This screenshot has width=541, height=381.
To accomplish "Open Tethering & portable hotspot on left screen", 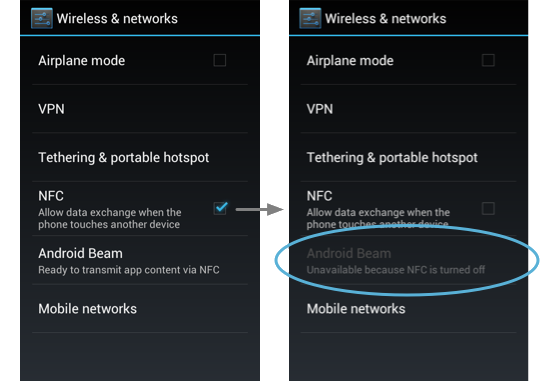I will pos(140,157).
